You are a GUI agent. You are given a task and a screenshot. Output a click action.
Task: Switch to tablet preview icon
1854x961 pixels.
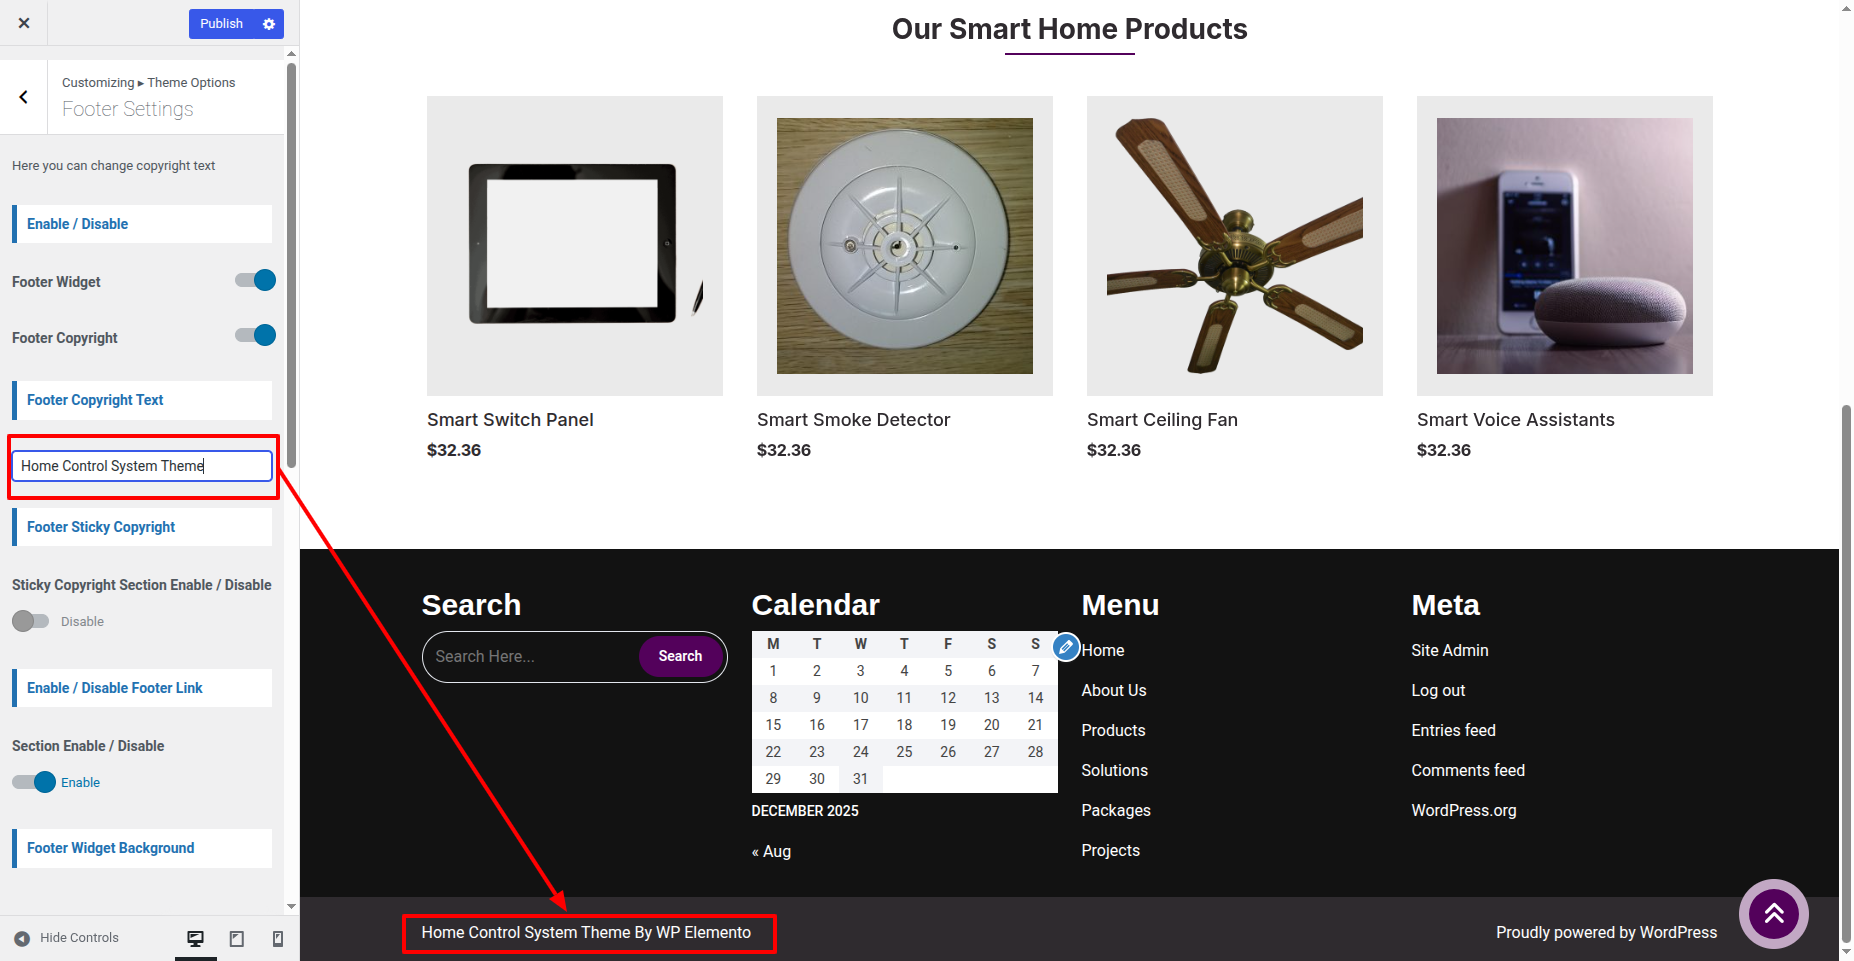coord(237,938)
